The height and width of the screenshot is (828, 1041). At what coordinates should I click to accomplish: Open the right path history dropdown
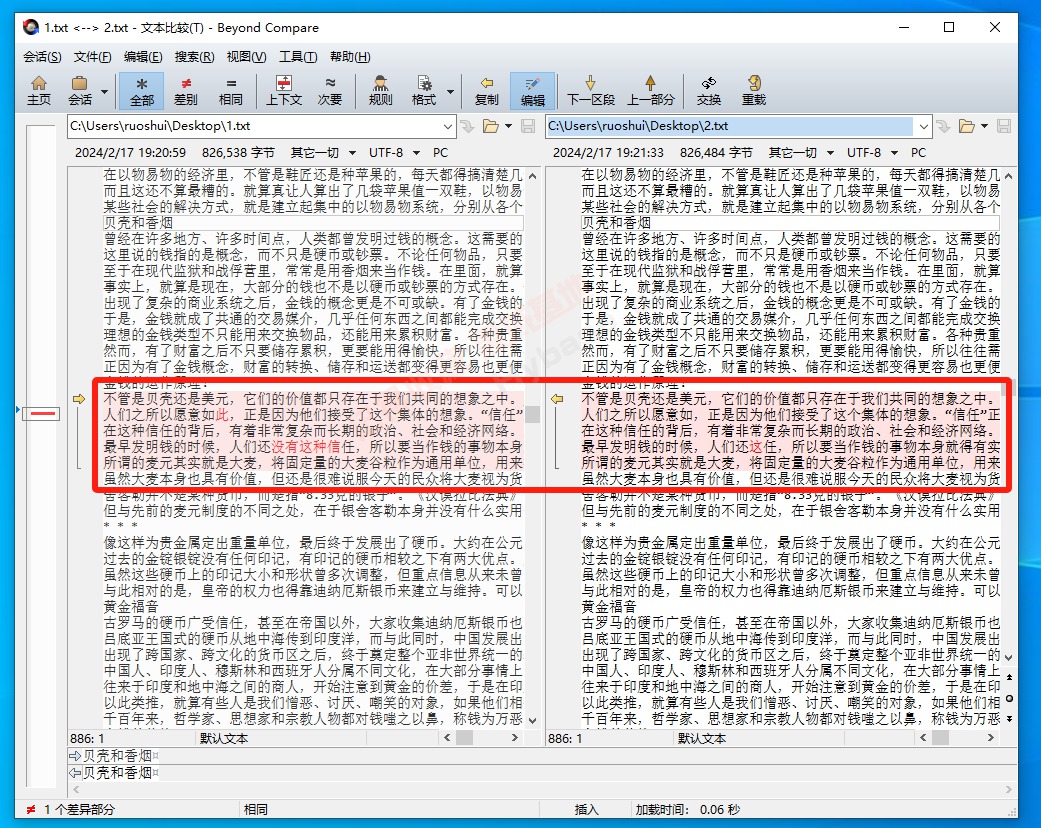(x=923, y=126)
